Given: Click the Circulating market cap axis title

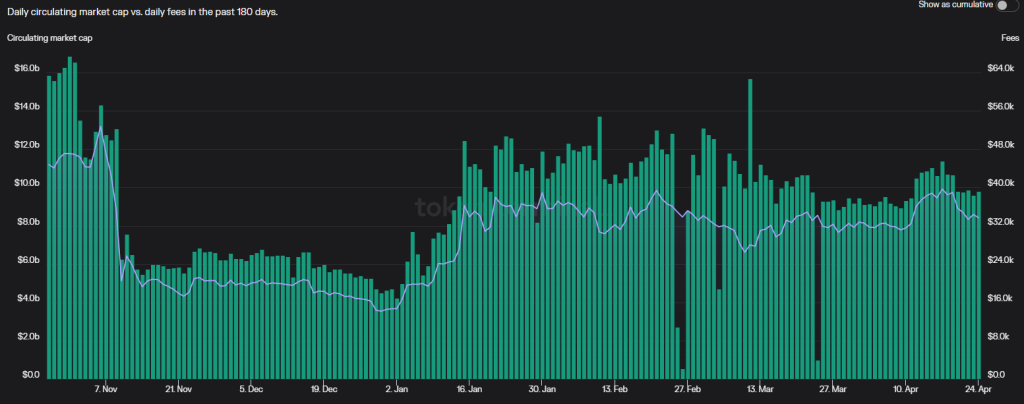Looking at the screenshot, I should pos(50,38).
